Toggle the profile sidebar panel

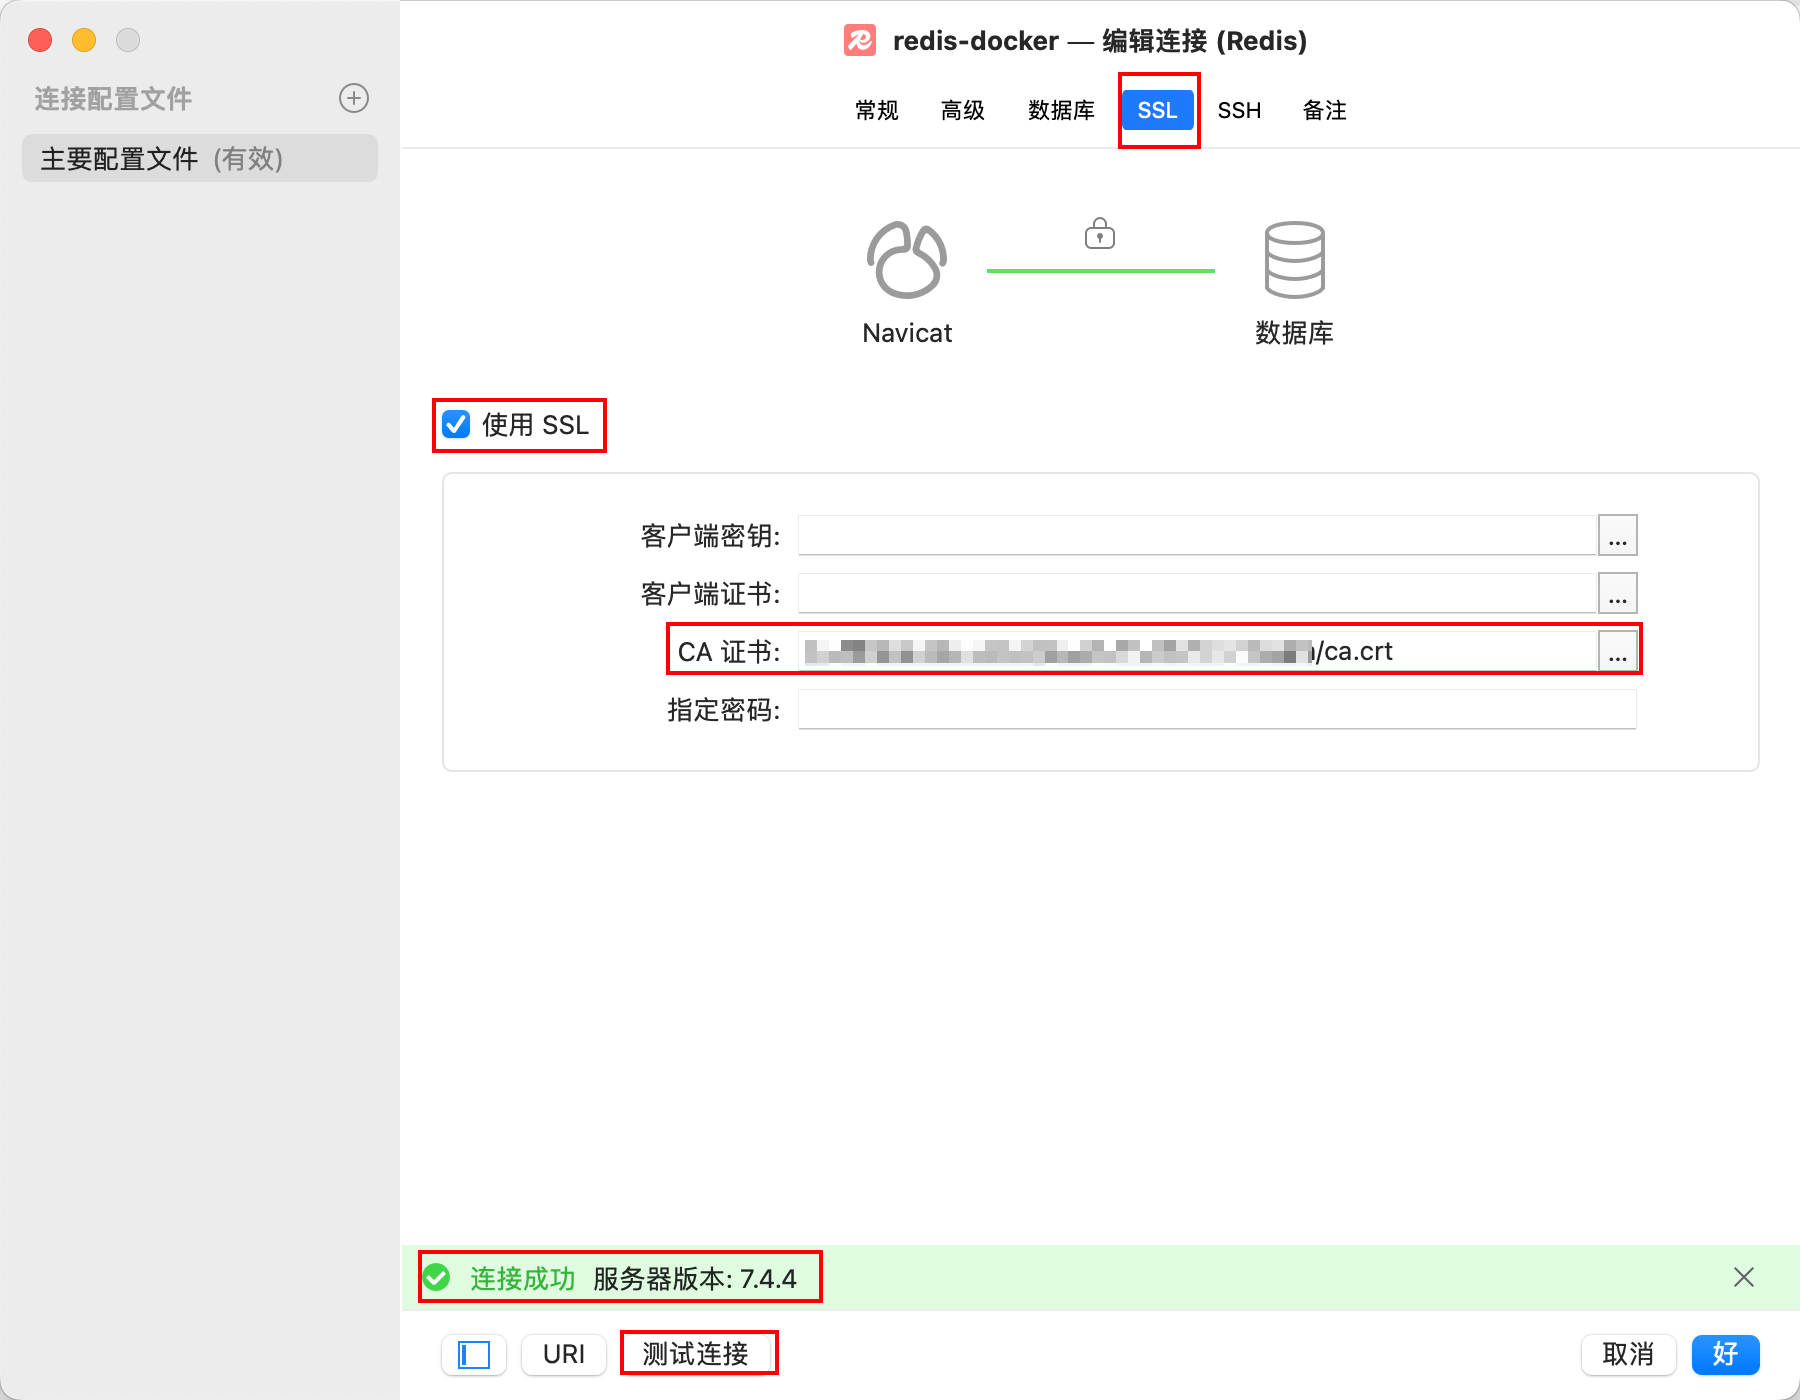pos(474,1355)
